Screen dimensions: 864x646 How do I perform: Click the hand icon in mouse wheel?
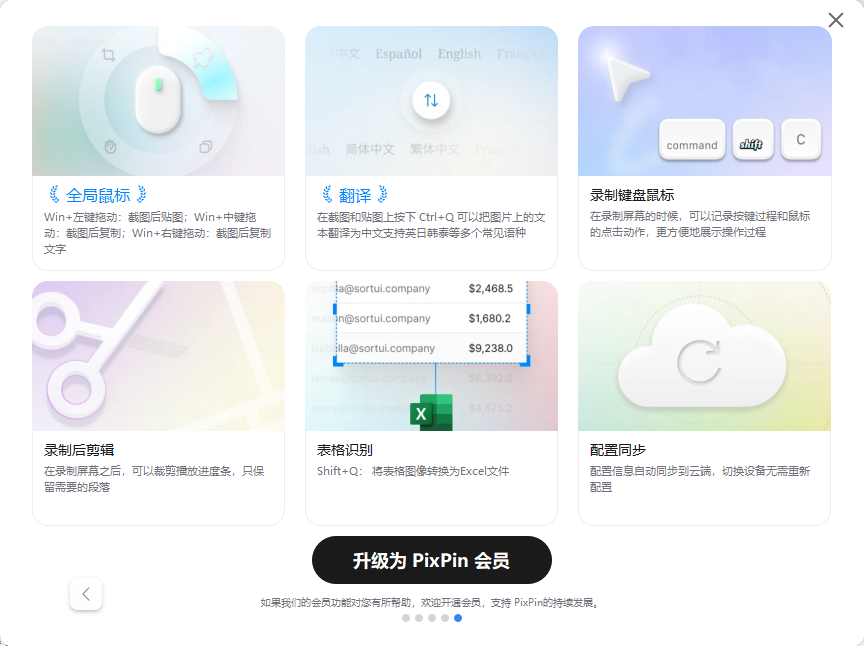pyautogui.click(x=111, y=147)
